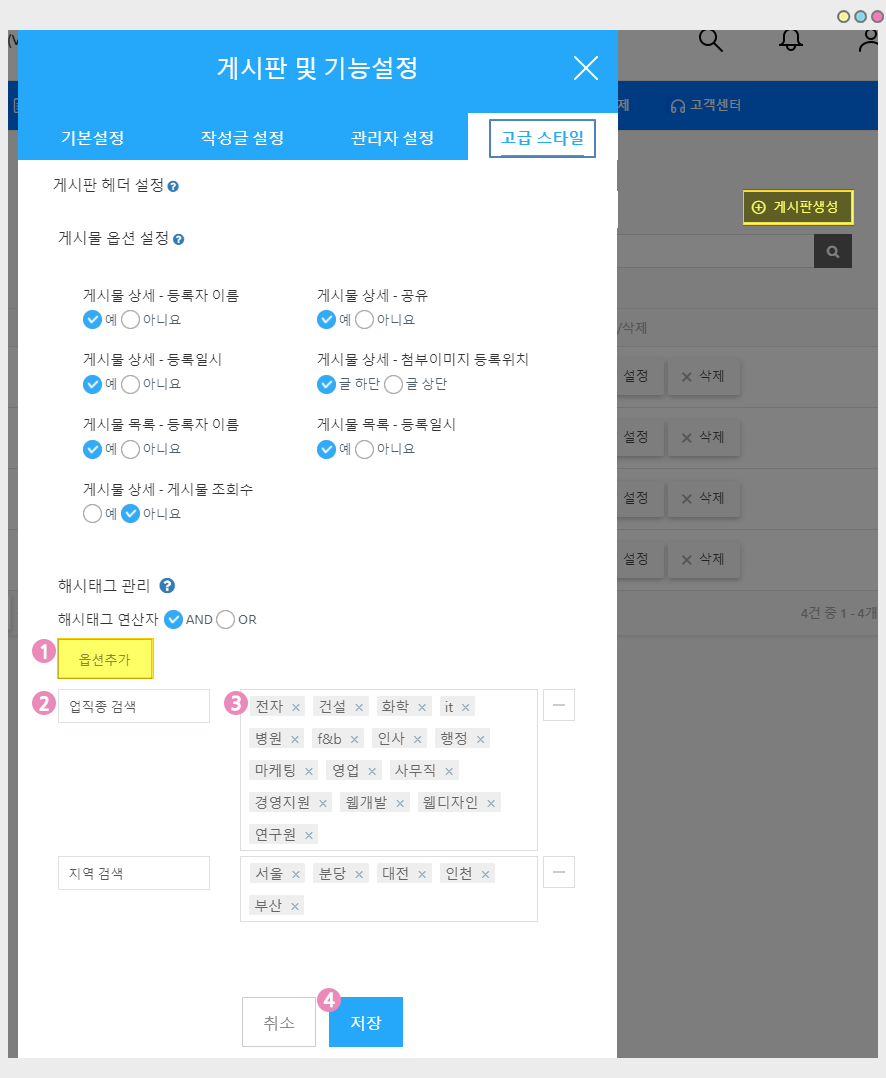
Task: Remove the 전자 hashtag with its x
Action: click(x=296, y=707)
